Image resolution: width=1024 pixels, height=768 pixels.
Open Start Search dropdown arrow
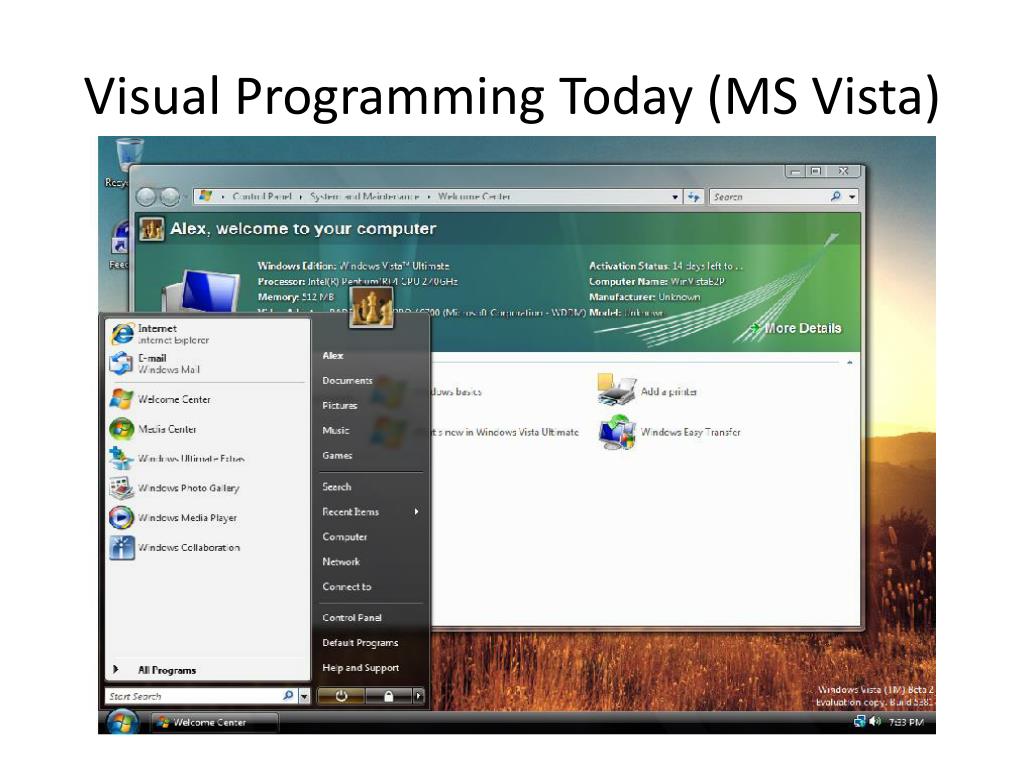[304, 696]
